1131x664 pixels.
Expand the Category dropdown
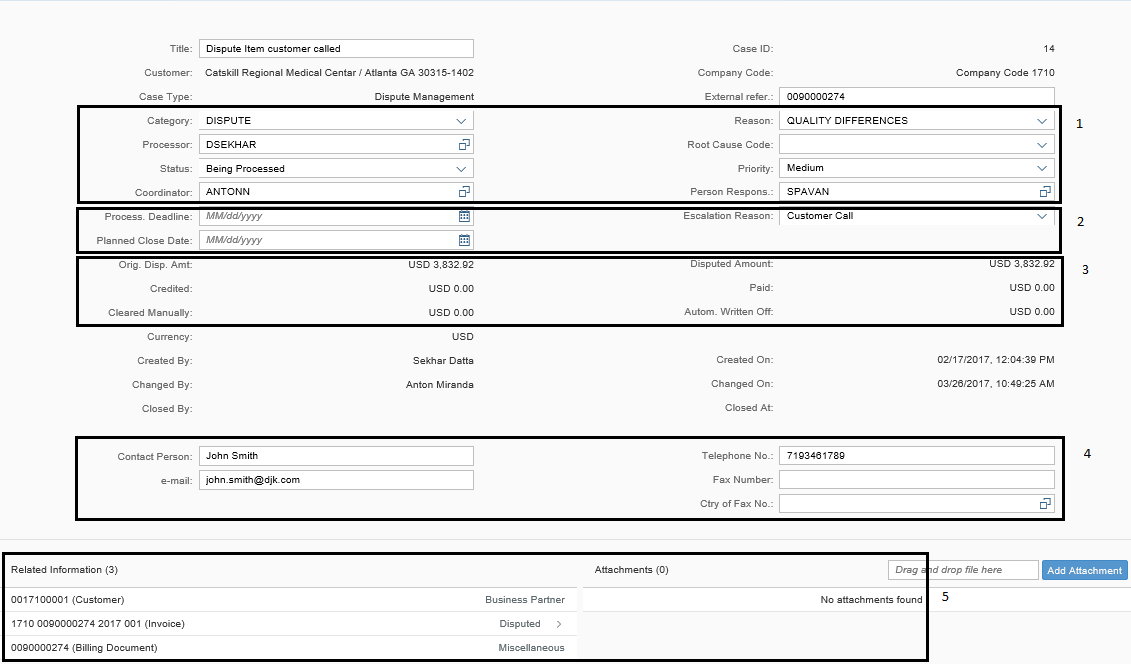461,121
